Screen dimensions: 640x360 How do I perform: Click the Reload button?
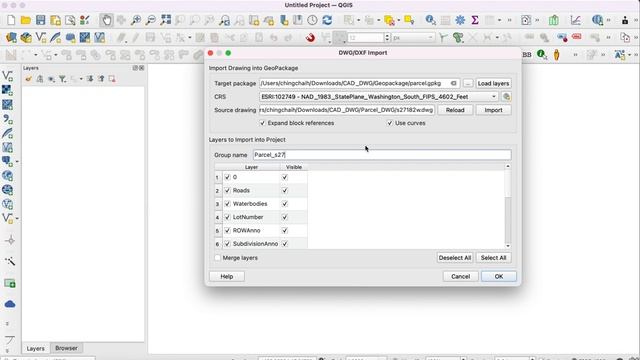click(455, 110)
